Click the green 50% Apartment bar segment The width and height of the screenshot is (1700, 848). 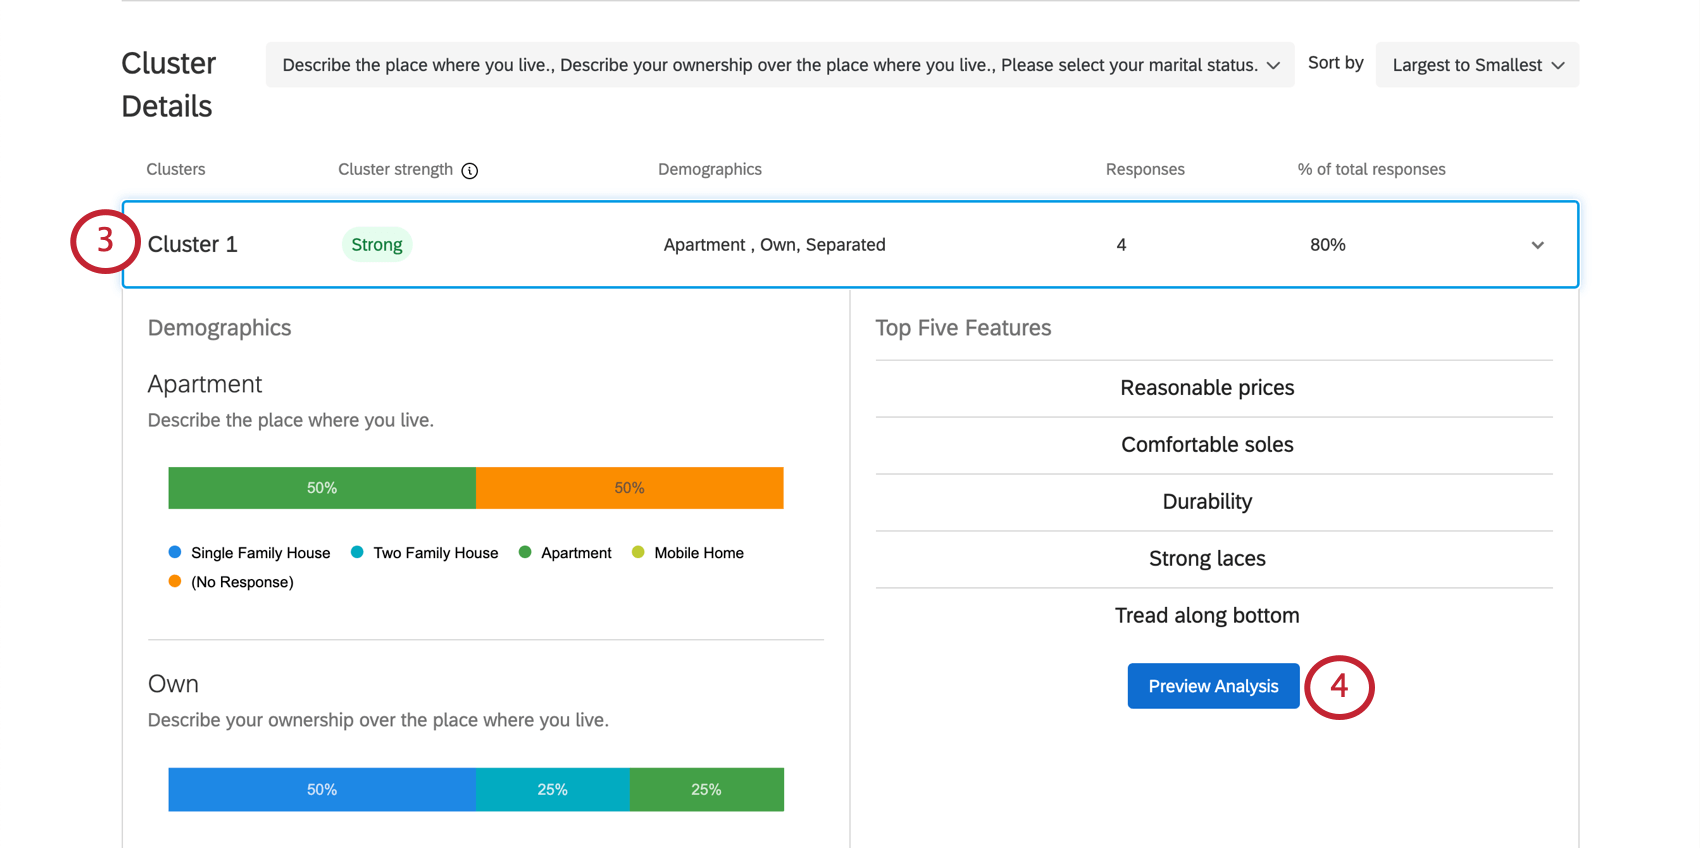tap(322, 488)
